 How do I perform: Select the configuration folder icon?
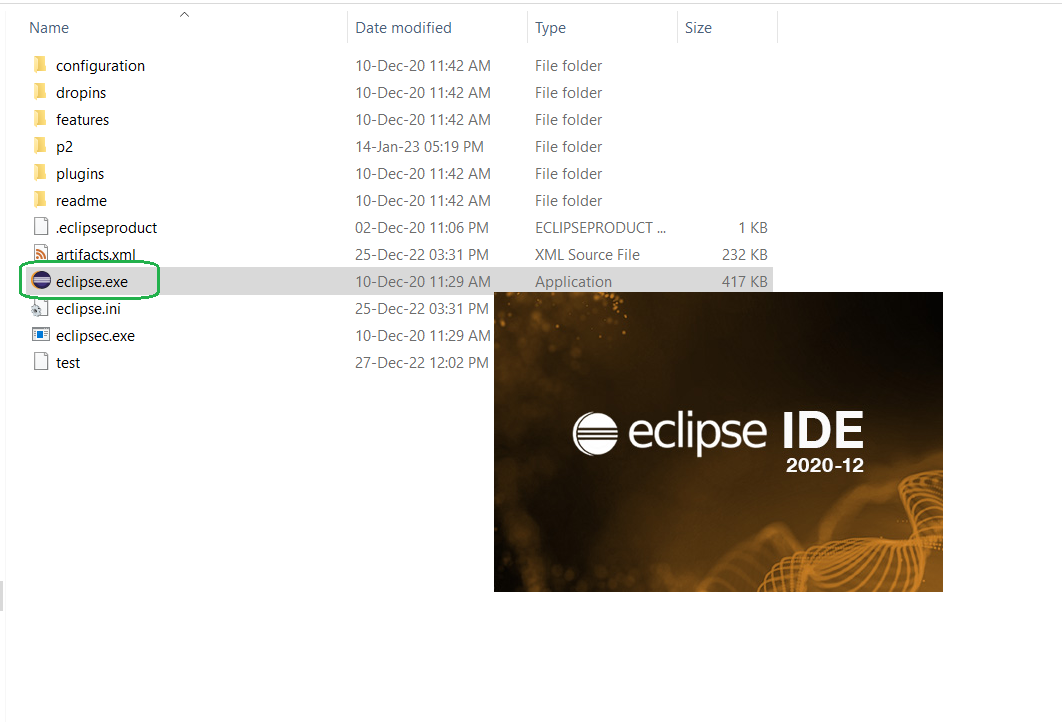tap(41, 65)
